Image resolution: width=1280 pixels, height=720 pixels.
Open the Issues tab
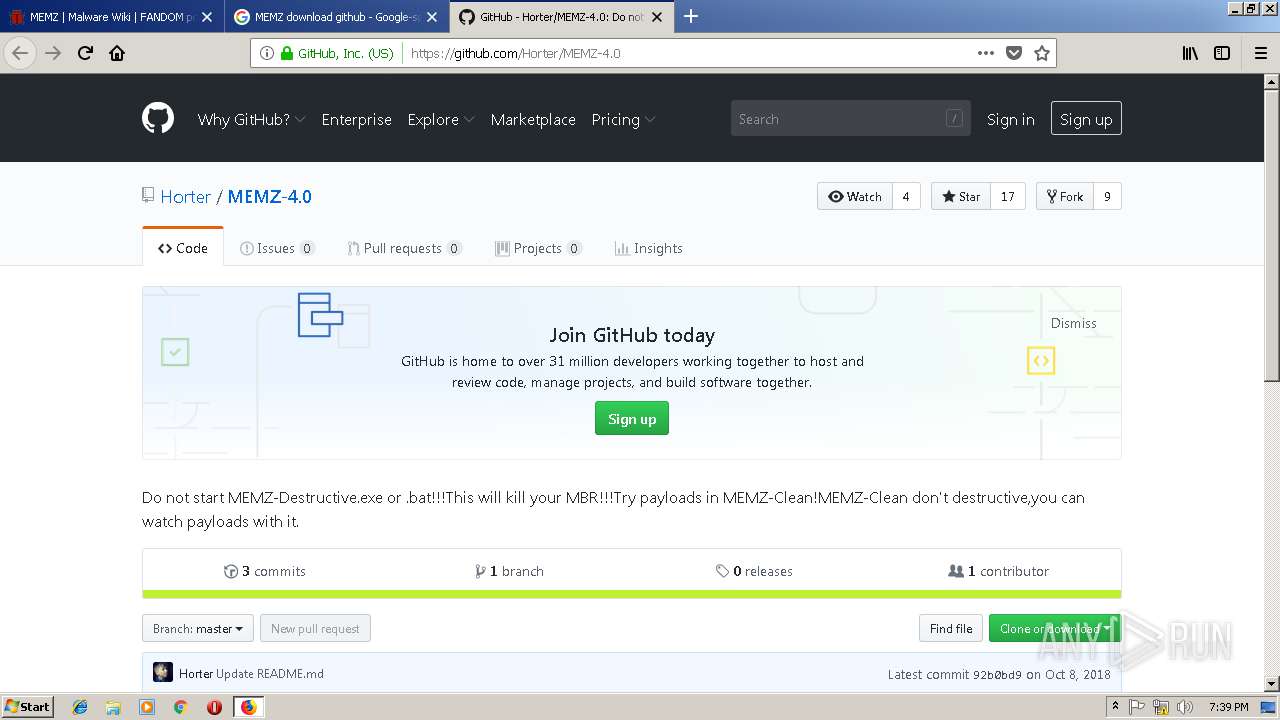277,248
